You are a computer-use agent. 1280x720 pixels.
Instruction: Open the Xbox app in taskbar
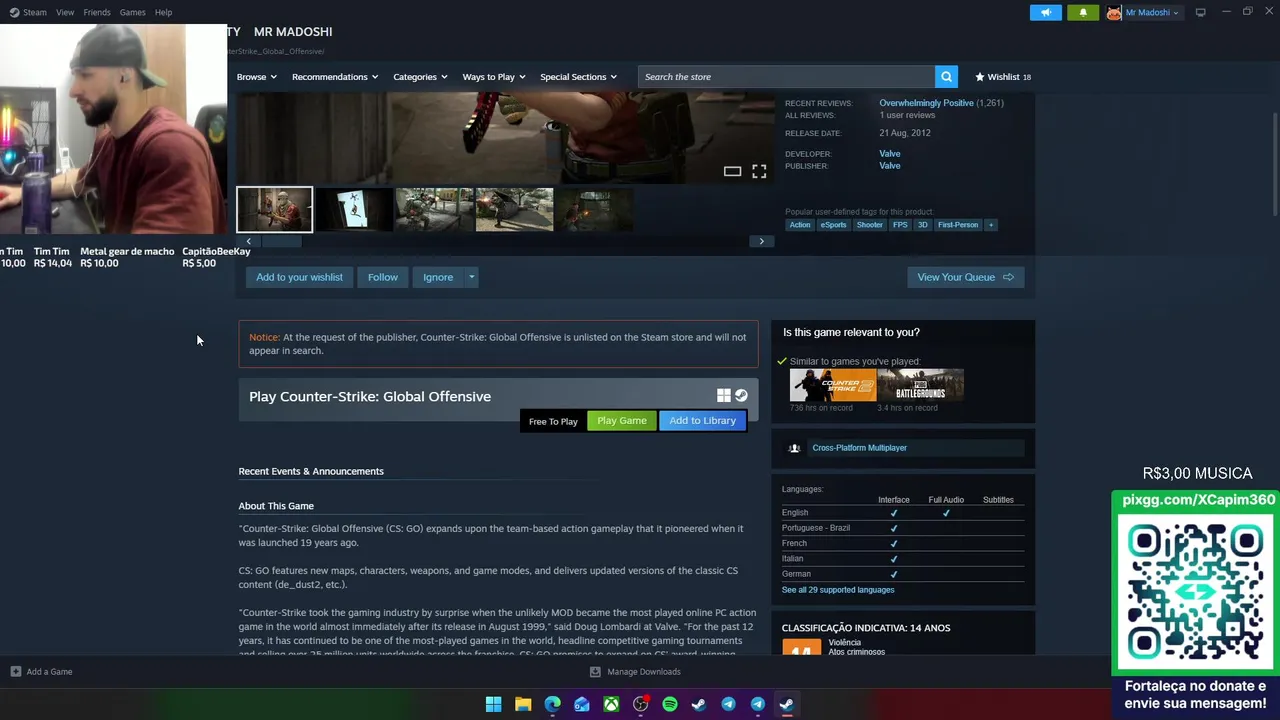(611, 704)
